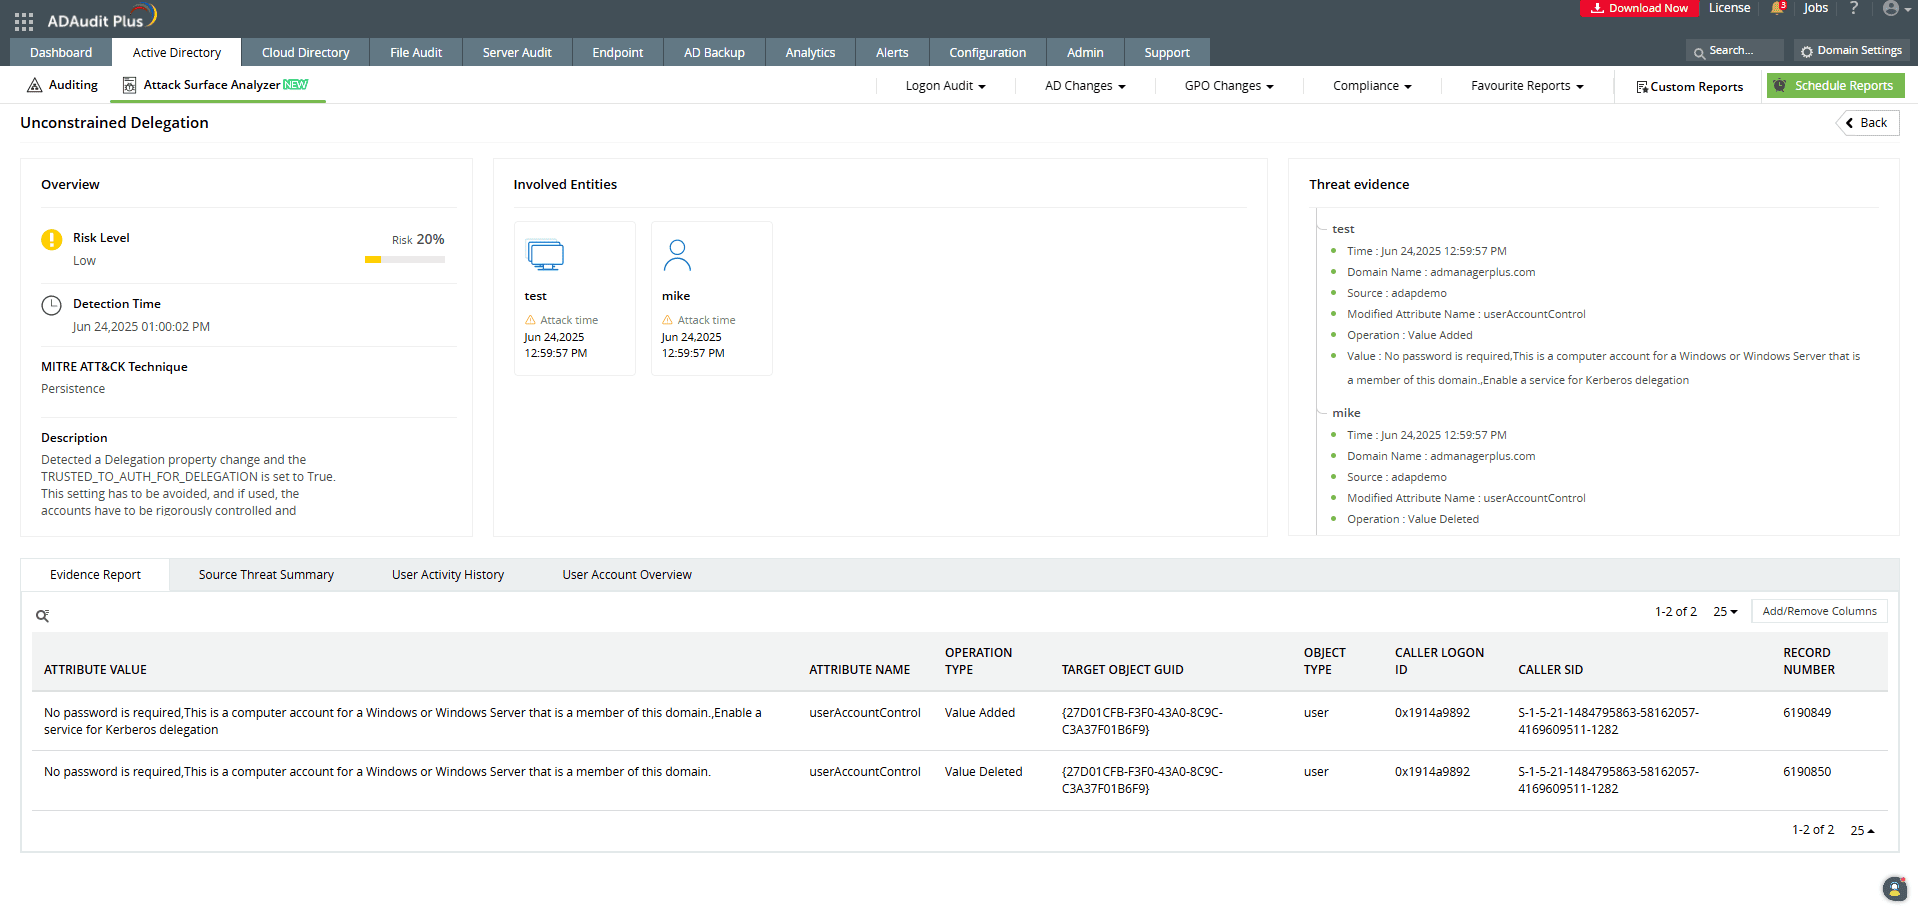The image size is (1918, 907).
Task: Open the chat assistant icon
Action: point(1894,888)
